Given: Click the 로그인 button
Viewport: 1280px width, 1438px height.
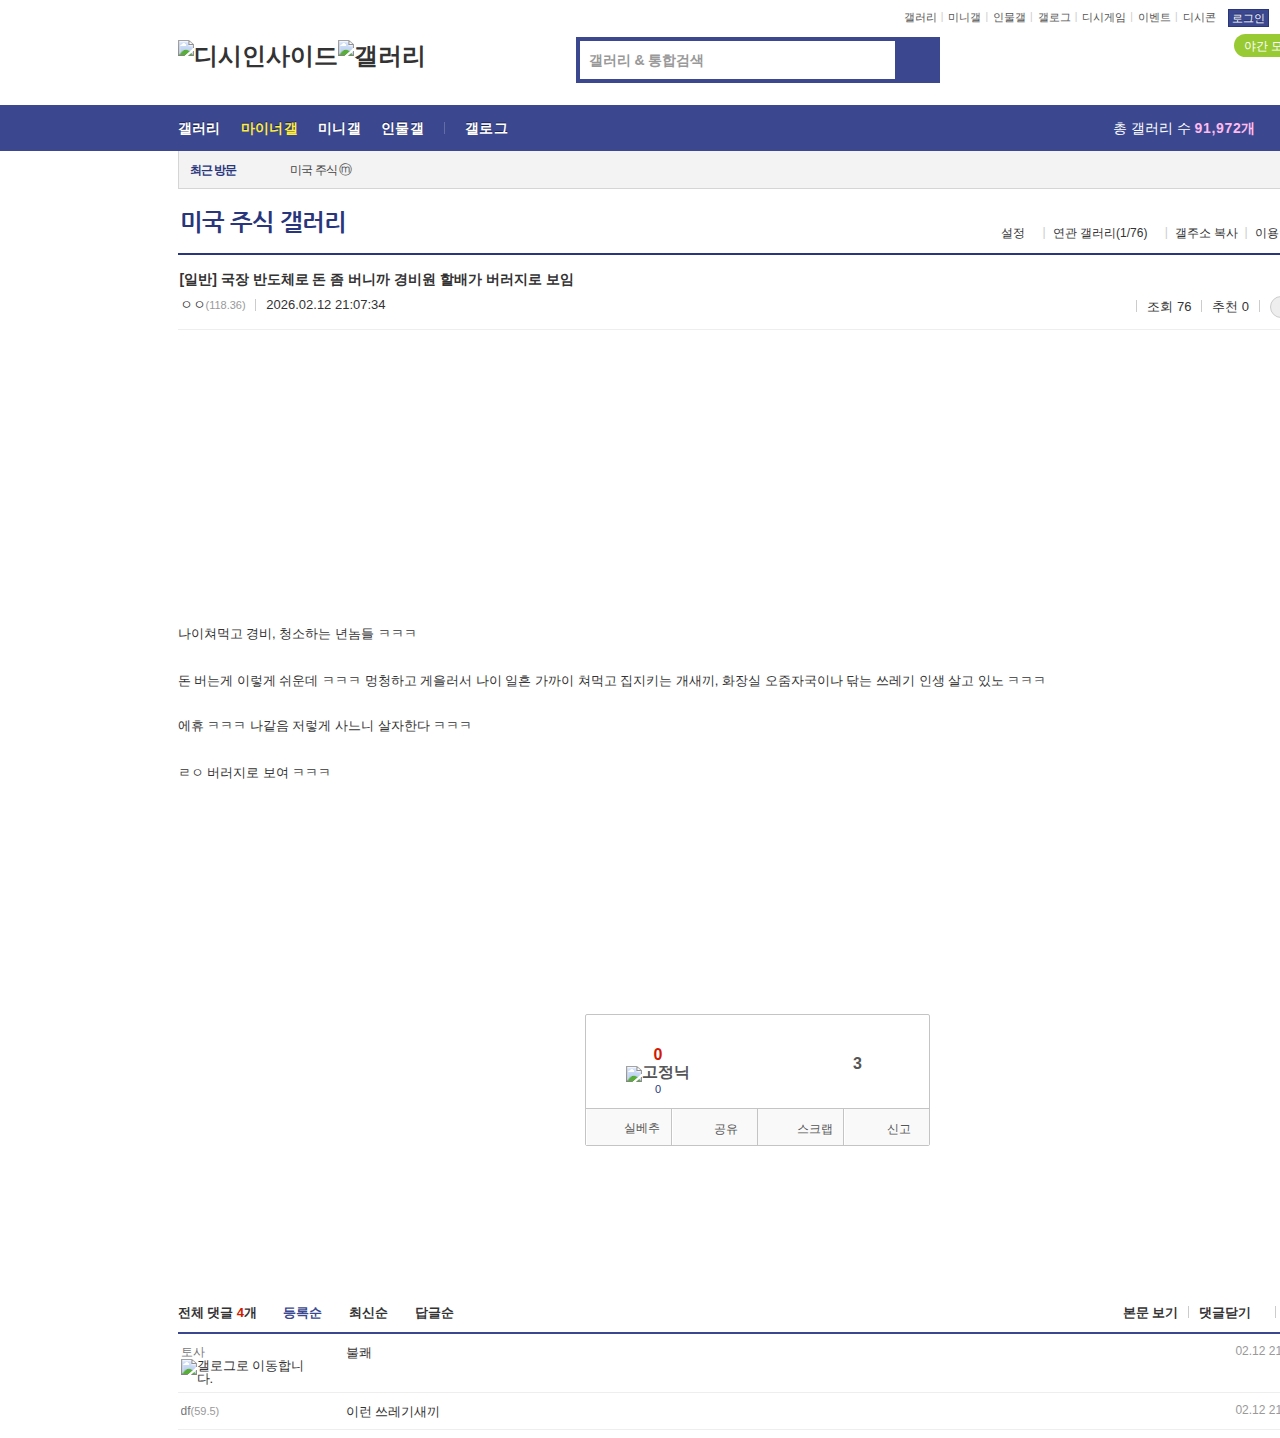Looking at the screenshot, I should pos(1248,18).
